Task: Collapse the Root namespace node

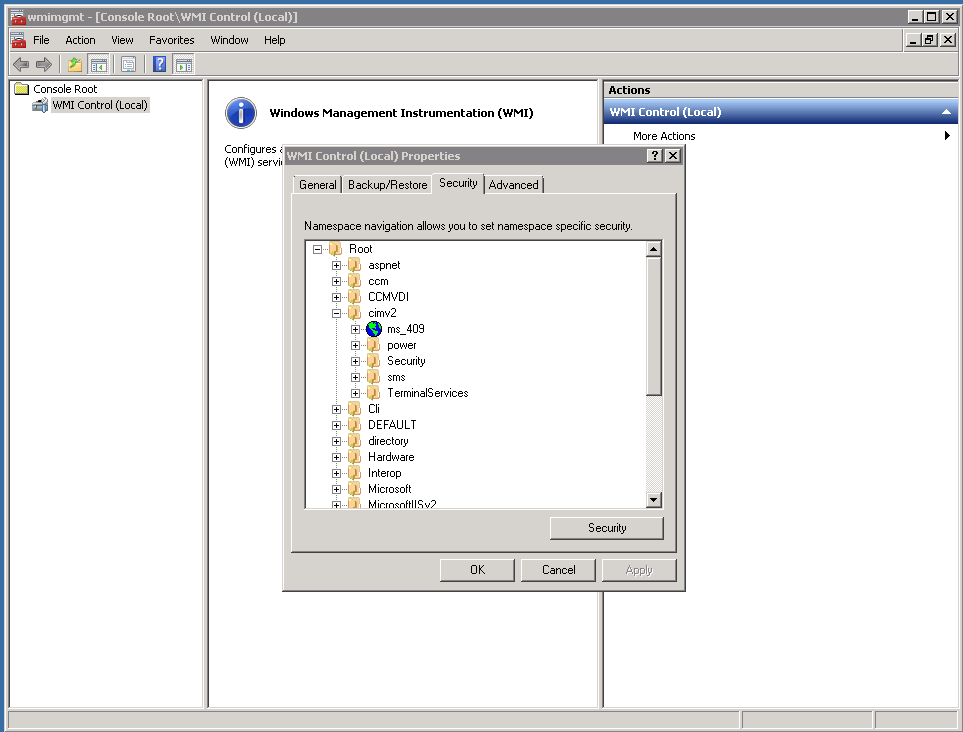Action: coord(318,249)
